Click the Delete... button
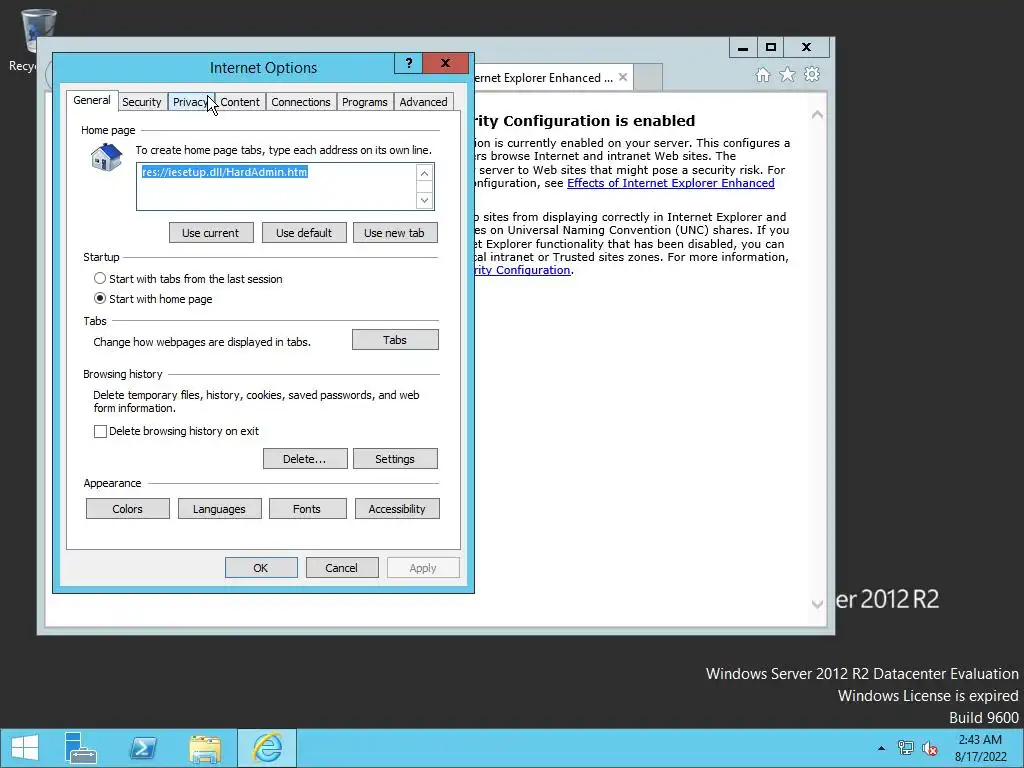 coord(305,458)
